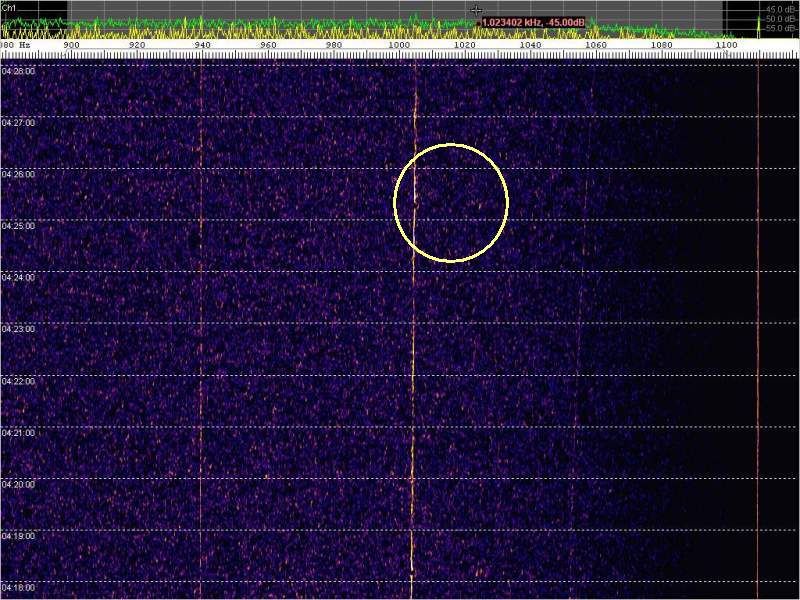Select the 04:18:00 time marker

point(18,587)
